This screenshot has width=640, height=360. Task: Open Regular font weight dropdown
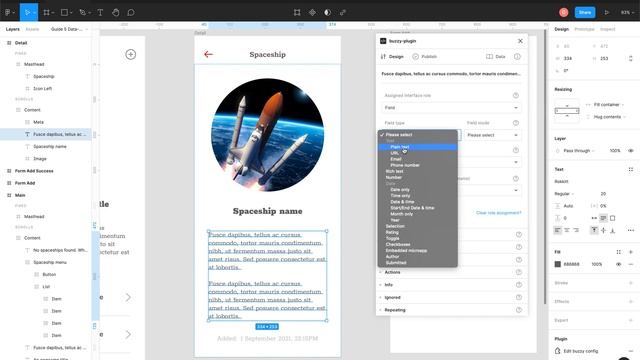coord(564,193)
